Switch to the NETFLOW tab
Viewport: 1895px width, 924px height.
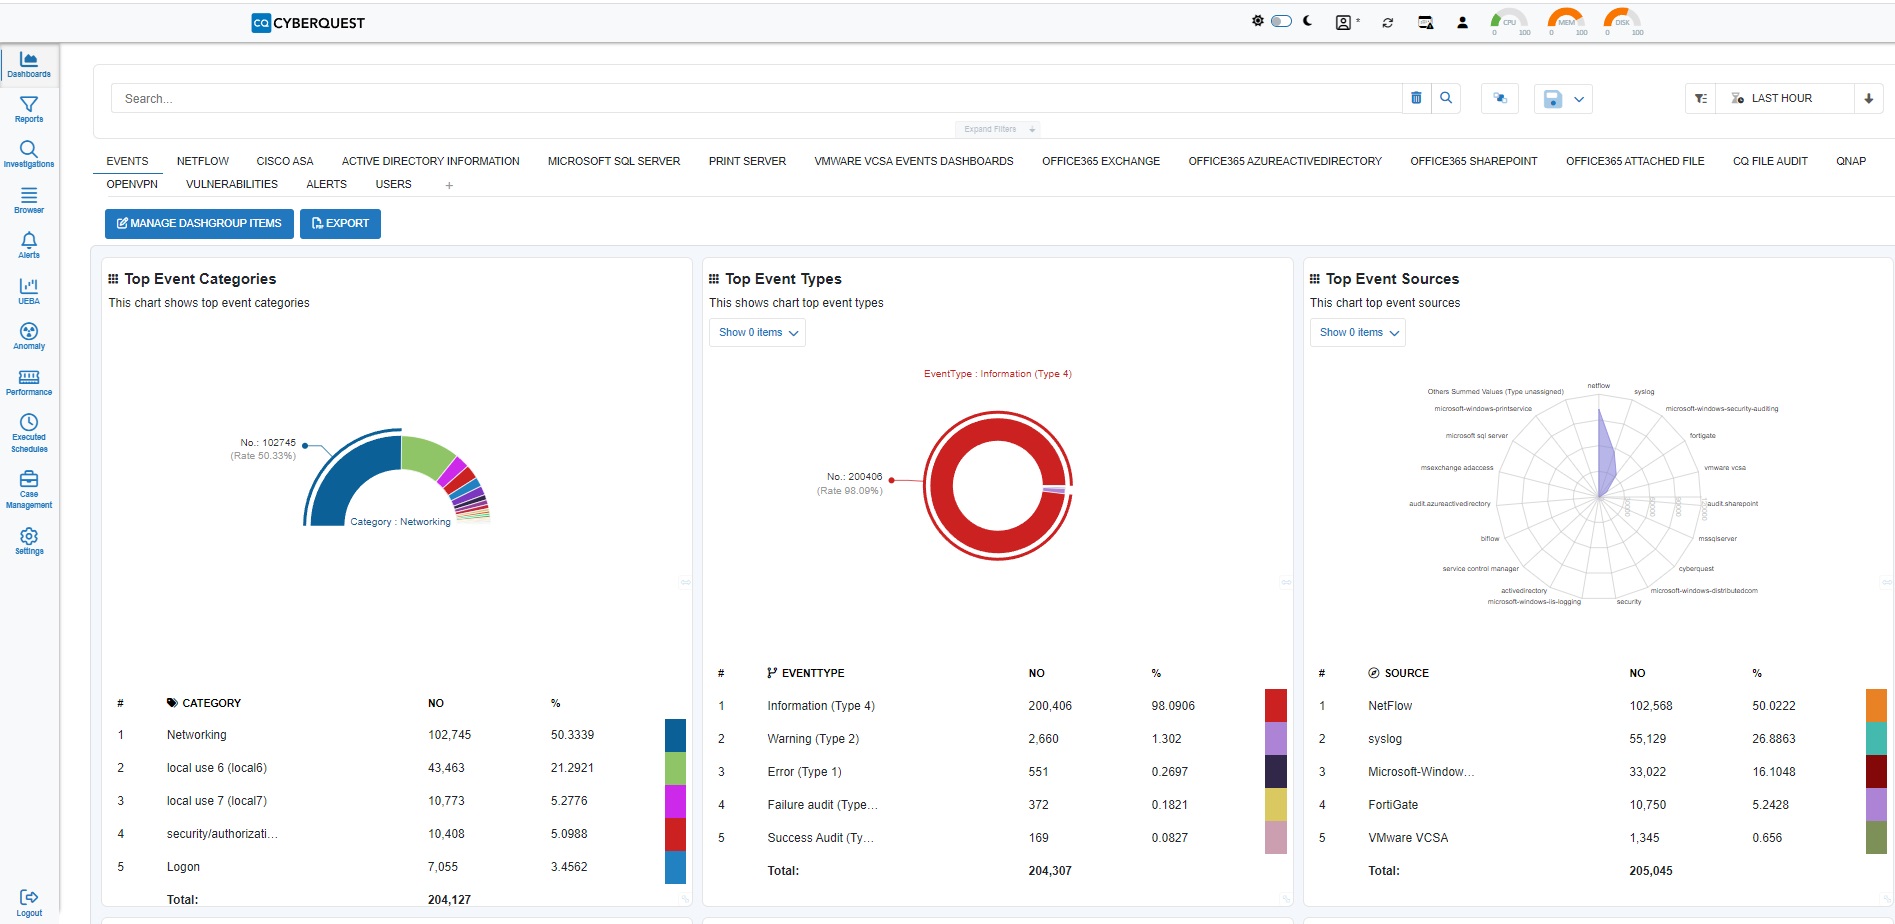coord(203,161)
